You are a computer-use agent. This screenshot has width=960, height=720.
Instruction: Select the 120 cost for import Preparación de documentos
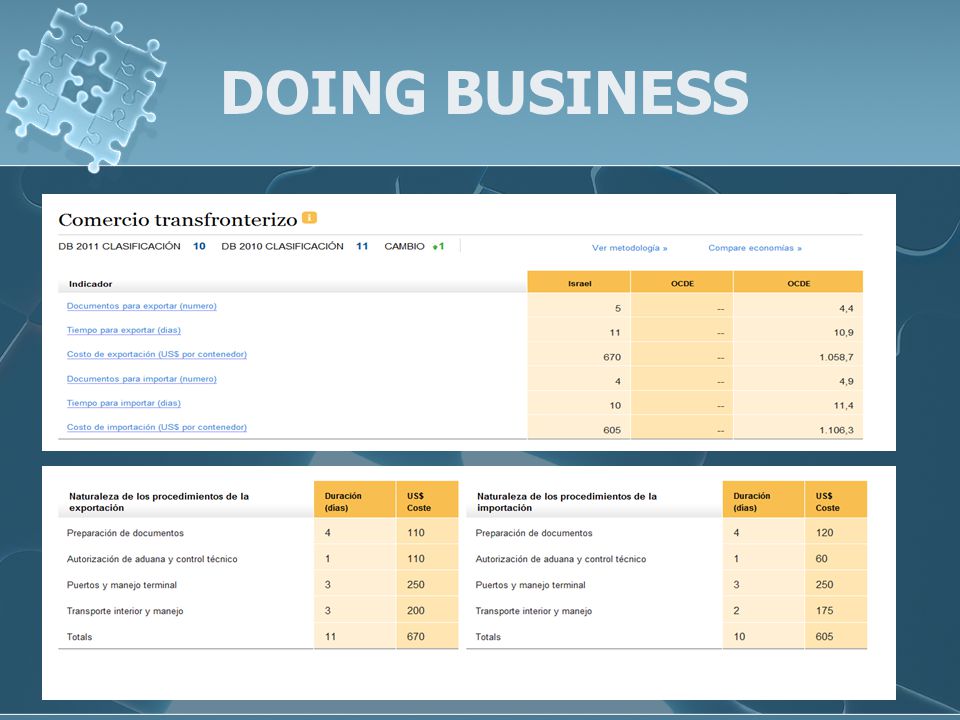825,533
